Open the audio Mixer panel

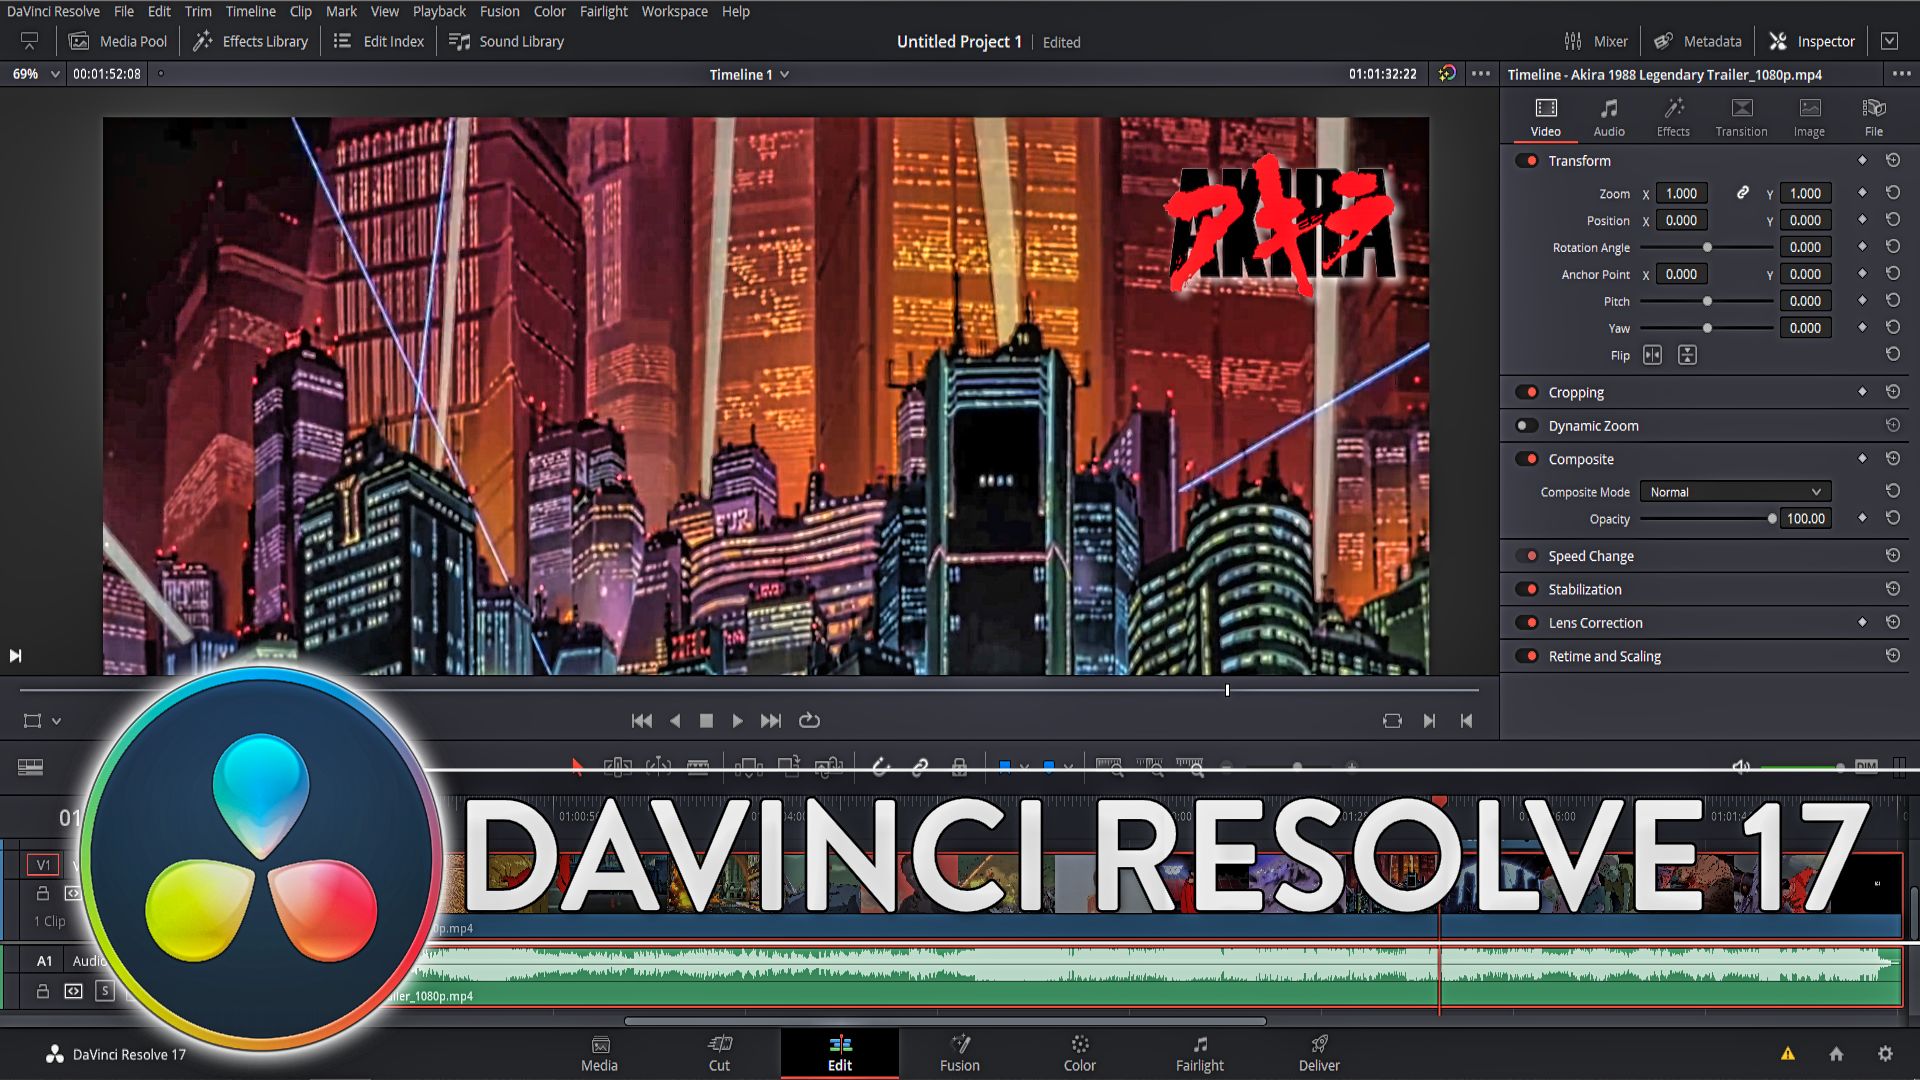[1597, 41]
